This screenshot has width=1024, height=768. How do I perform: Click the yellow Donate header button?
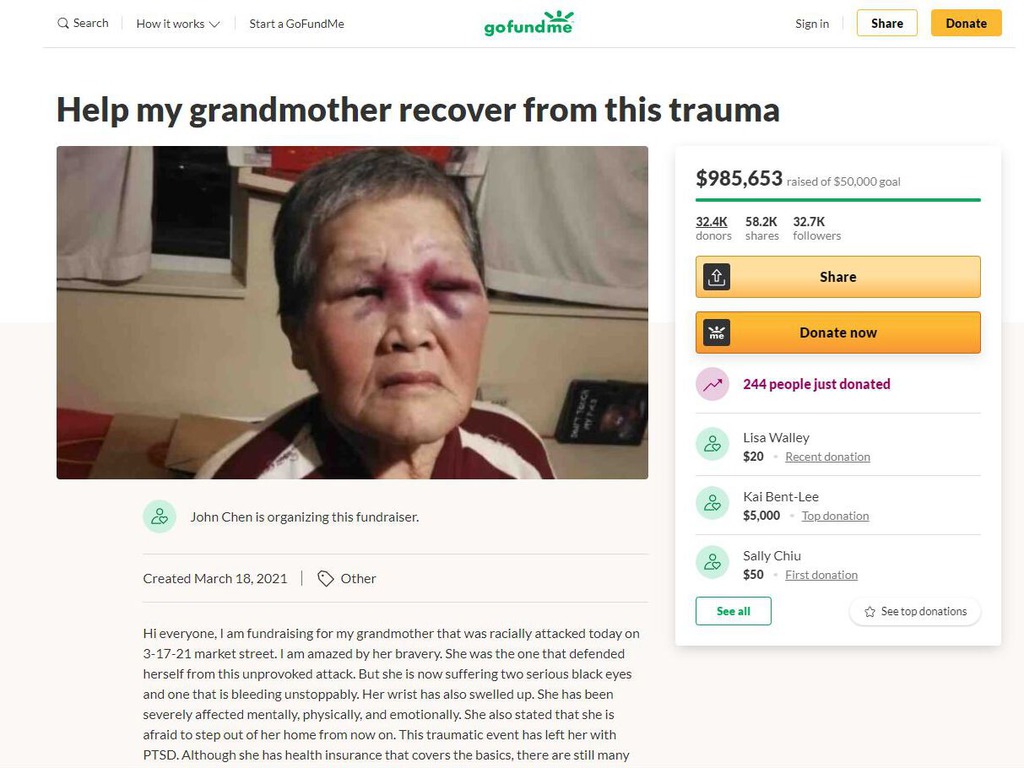tap(966, 23)
